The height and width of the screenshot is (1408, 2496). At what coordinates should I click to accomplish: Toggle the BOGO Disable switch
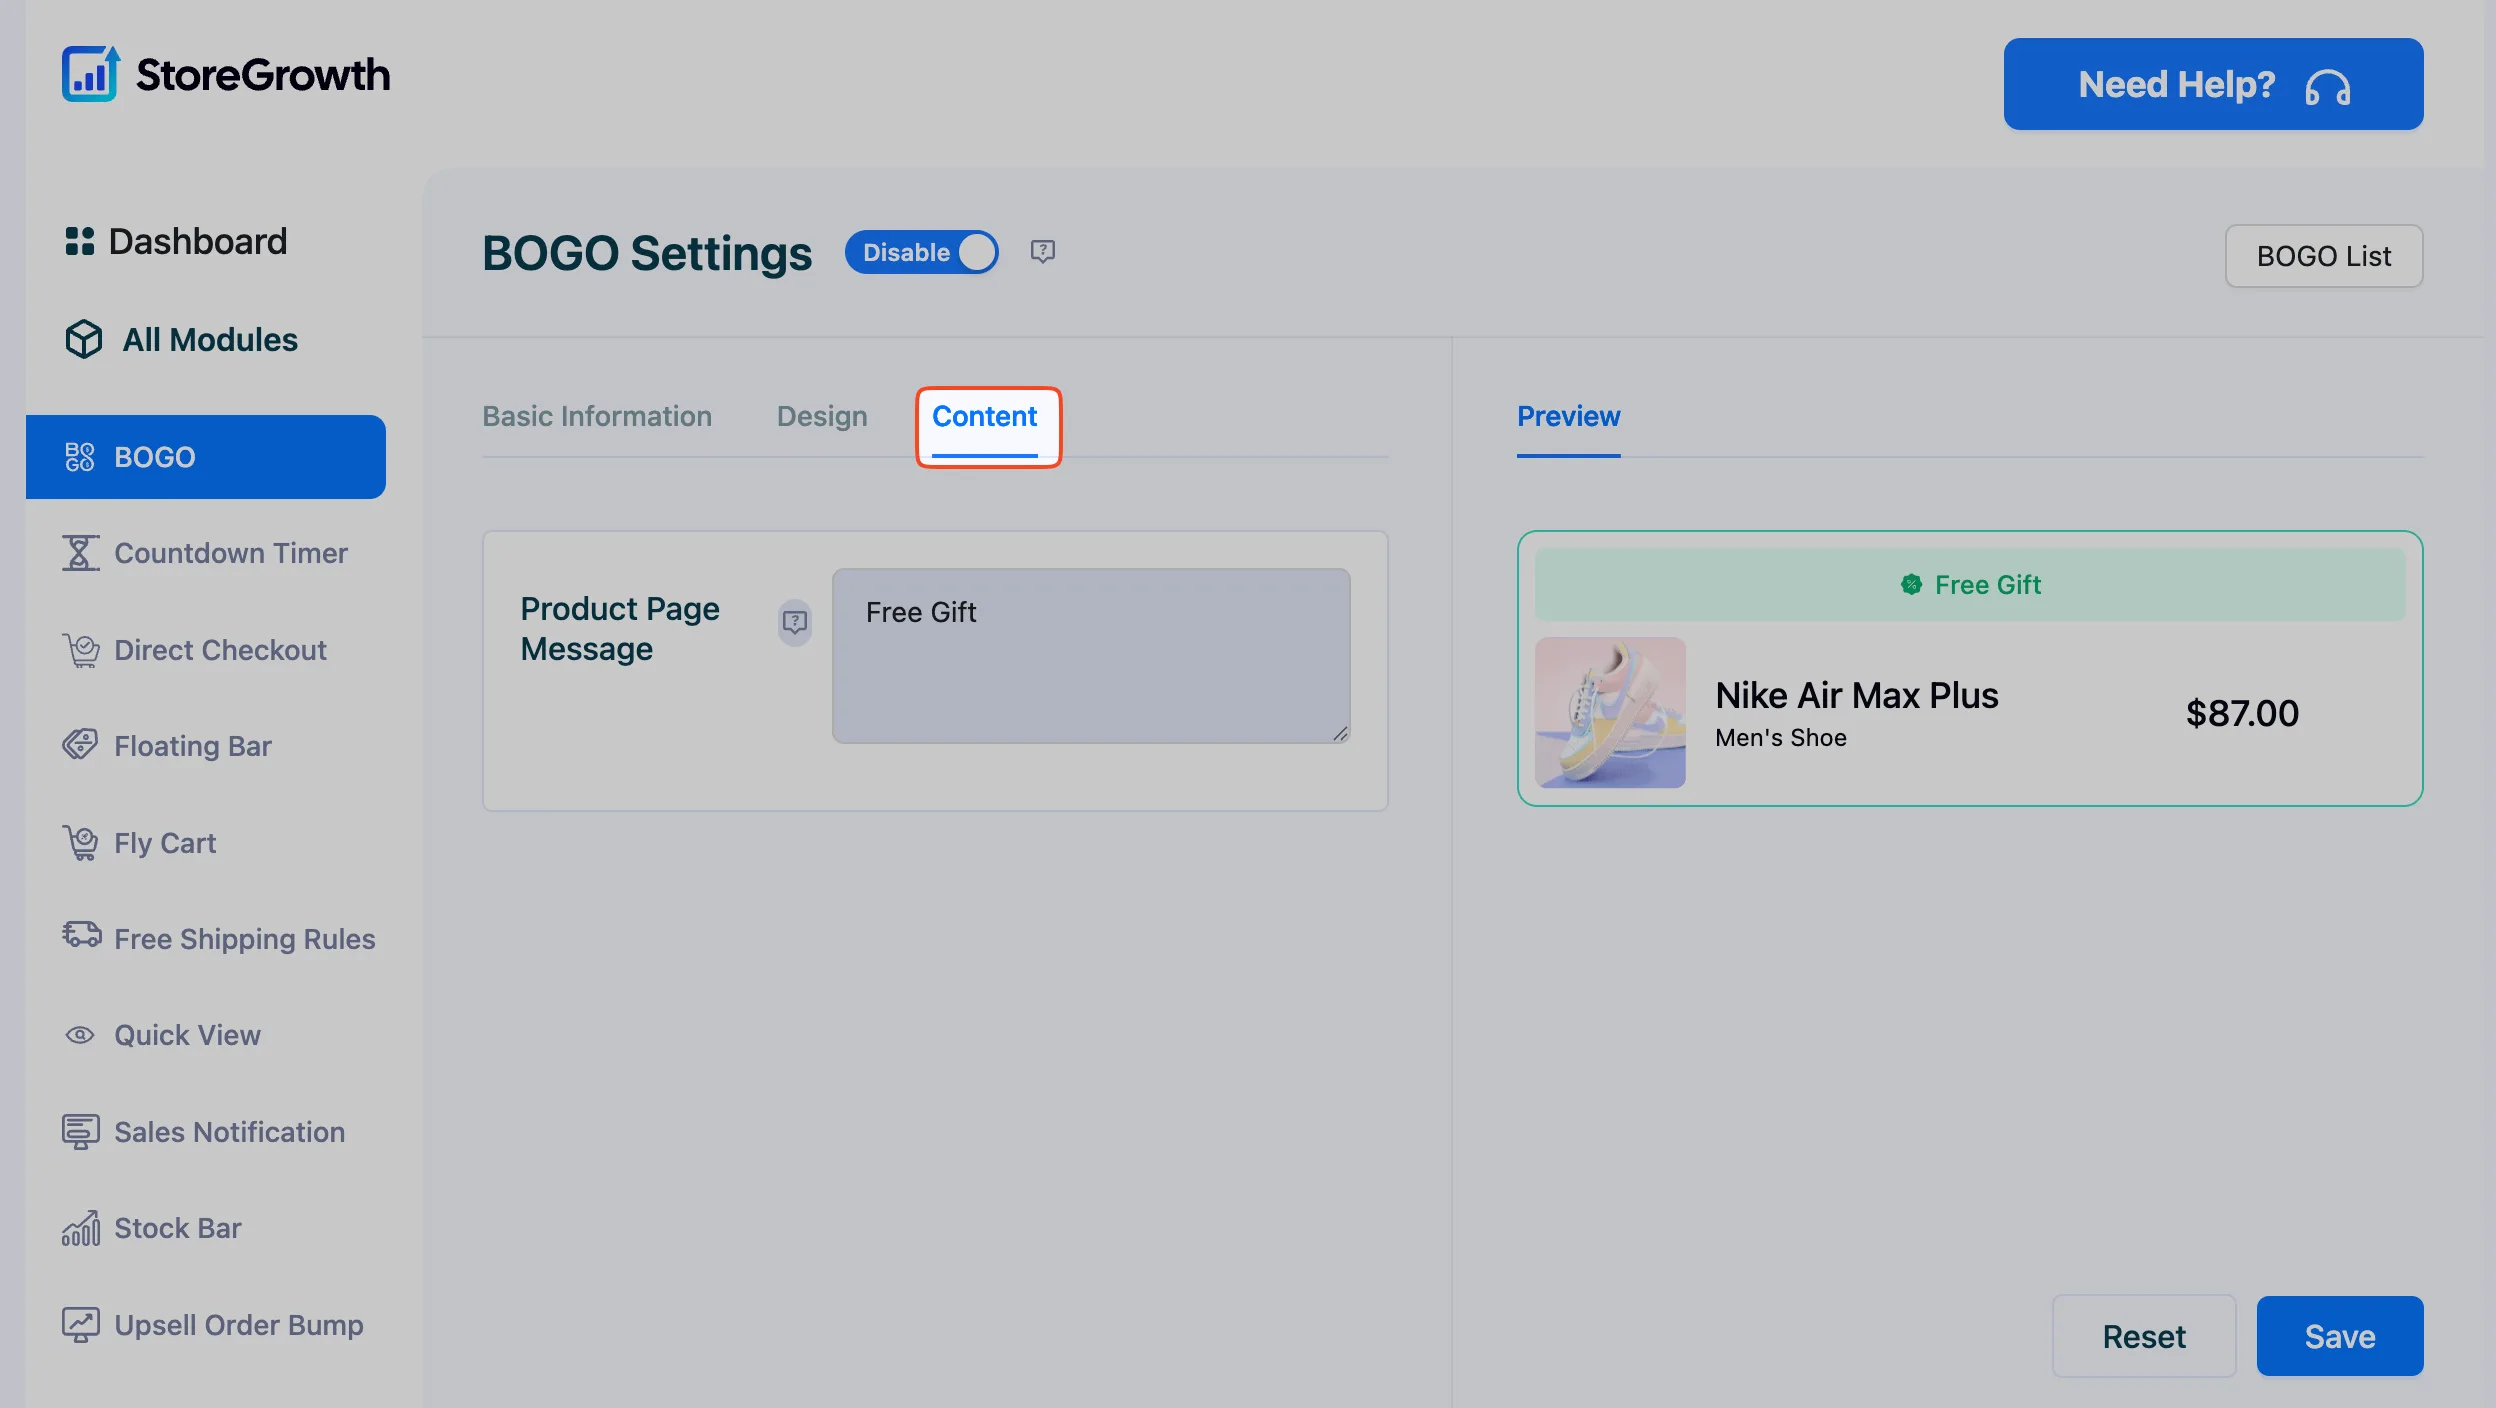921,252
